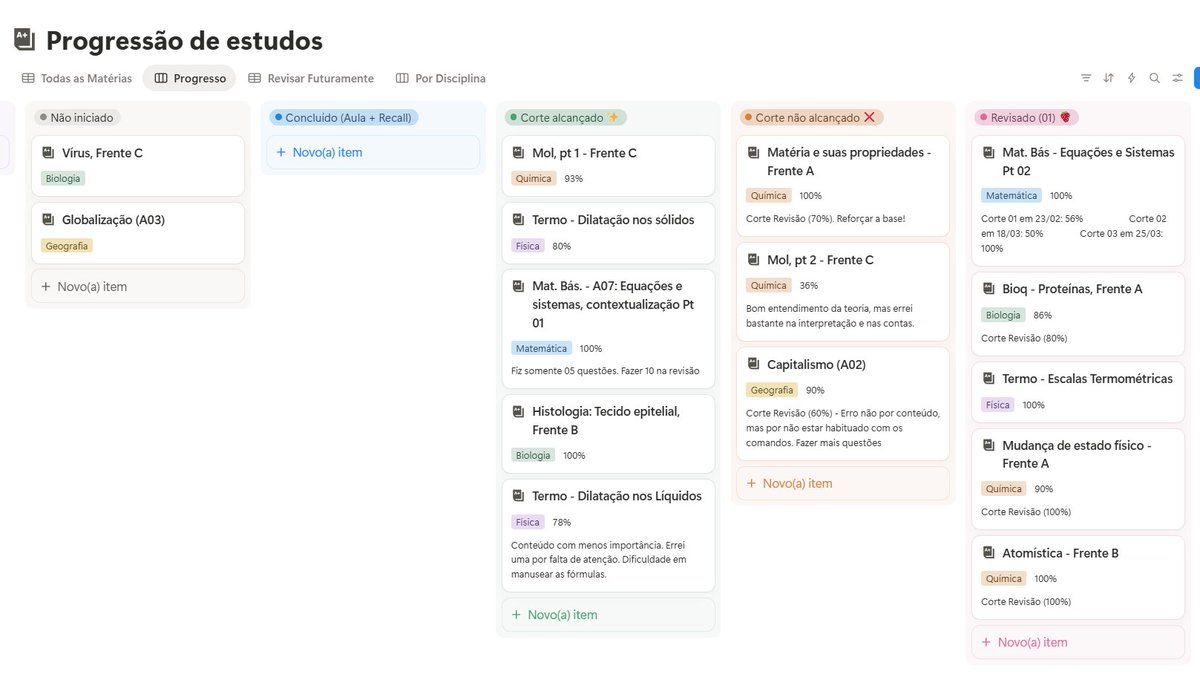This screenshot has width=1200, height=680.
Task: Click the book icon on Termo - Dilatação nos Líquidos
Action: (518, 496)
